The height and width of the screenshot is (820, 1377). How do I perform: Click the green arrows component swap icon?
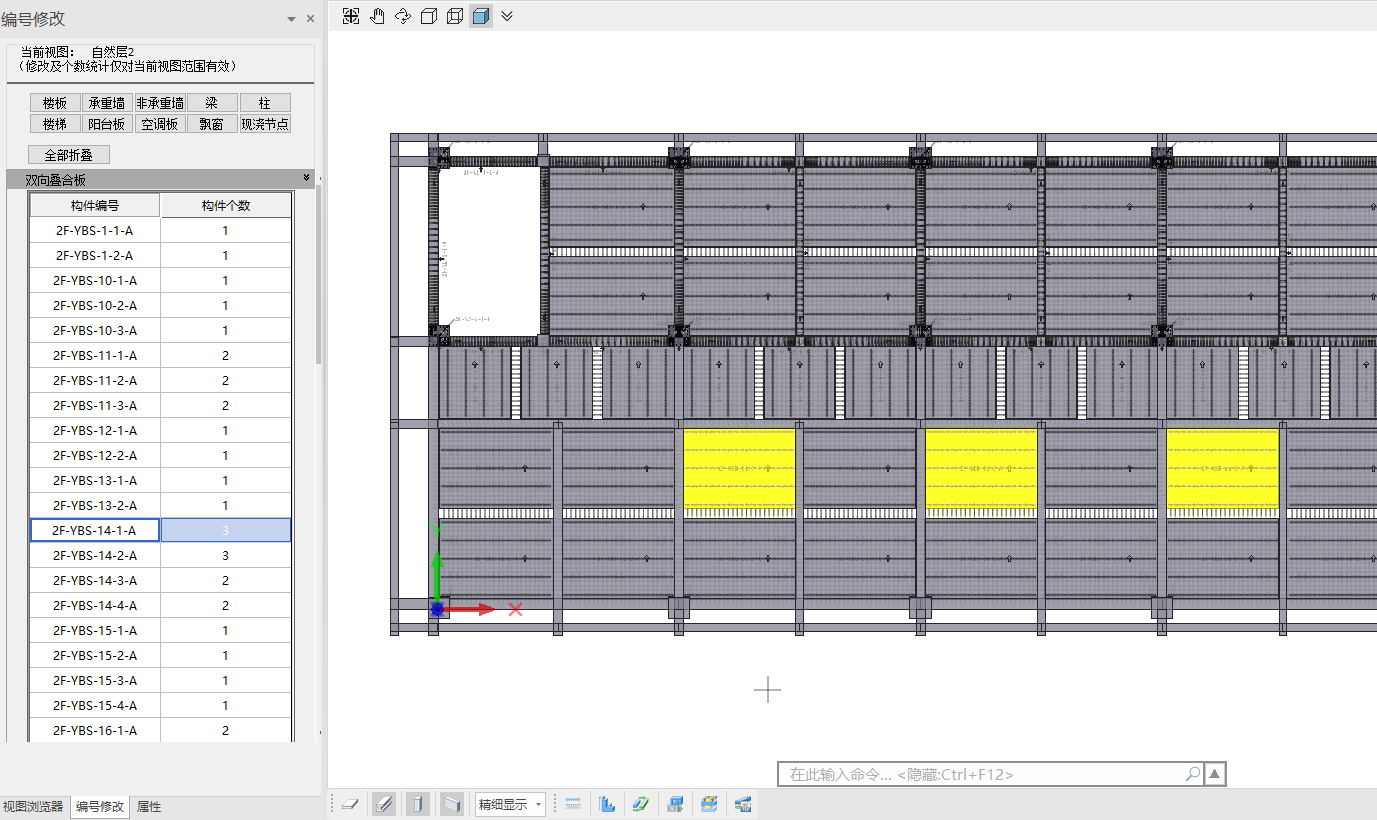(641, 804)
